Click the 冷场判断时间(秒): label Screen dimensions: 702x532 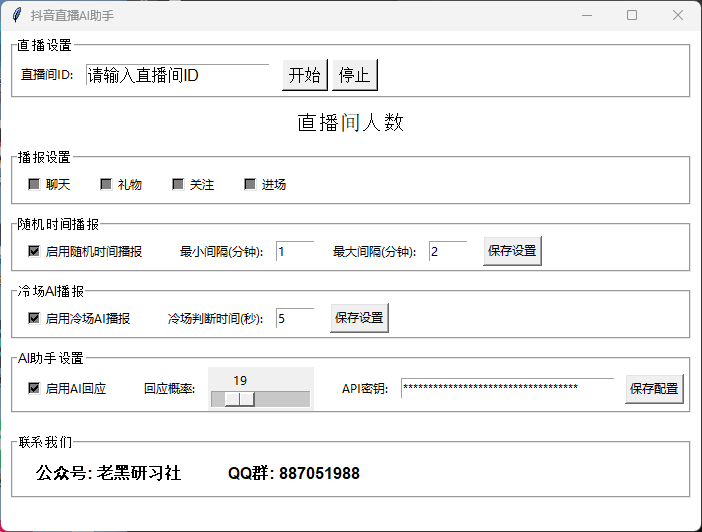coord(215,319)
